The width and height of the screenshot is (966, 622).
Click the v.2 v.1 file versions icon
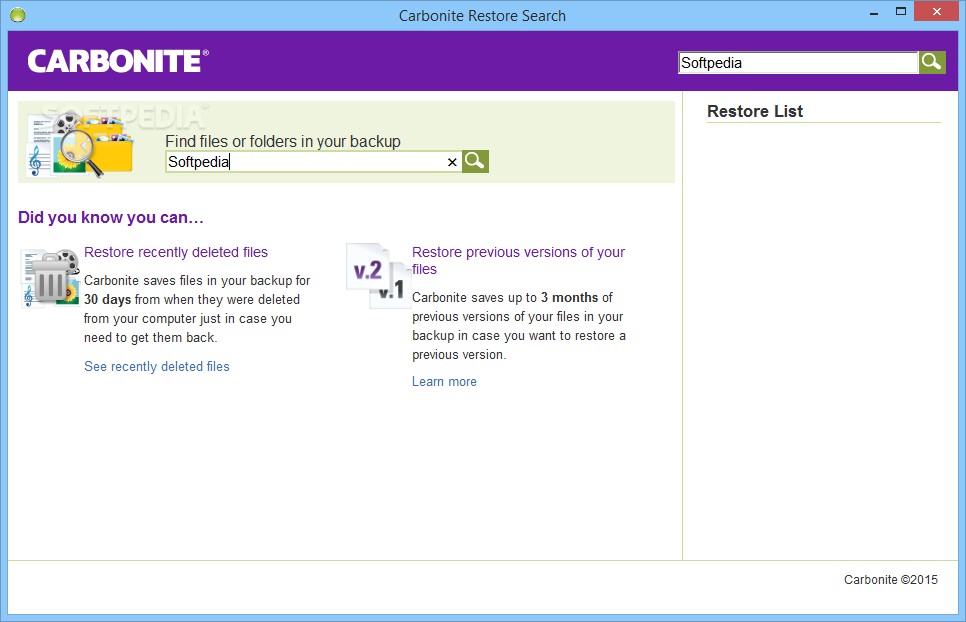tap(378, 275)
